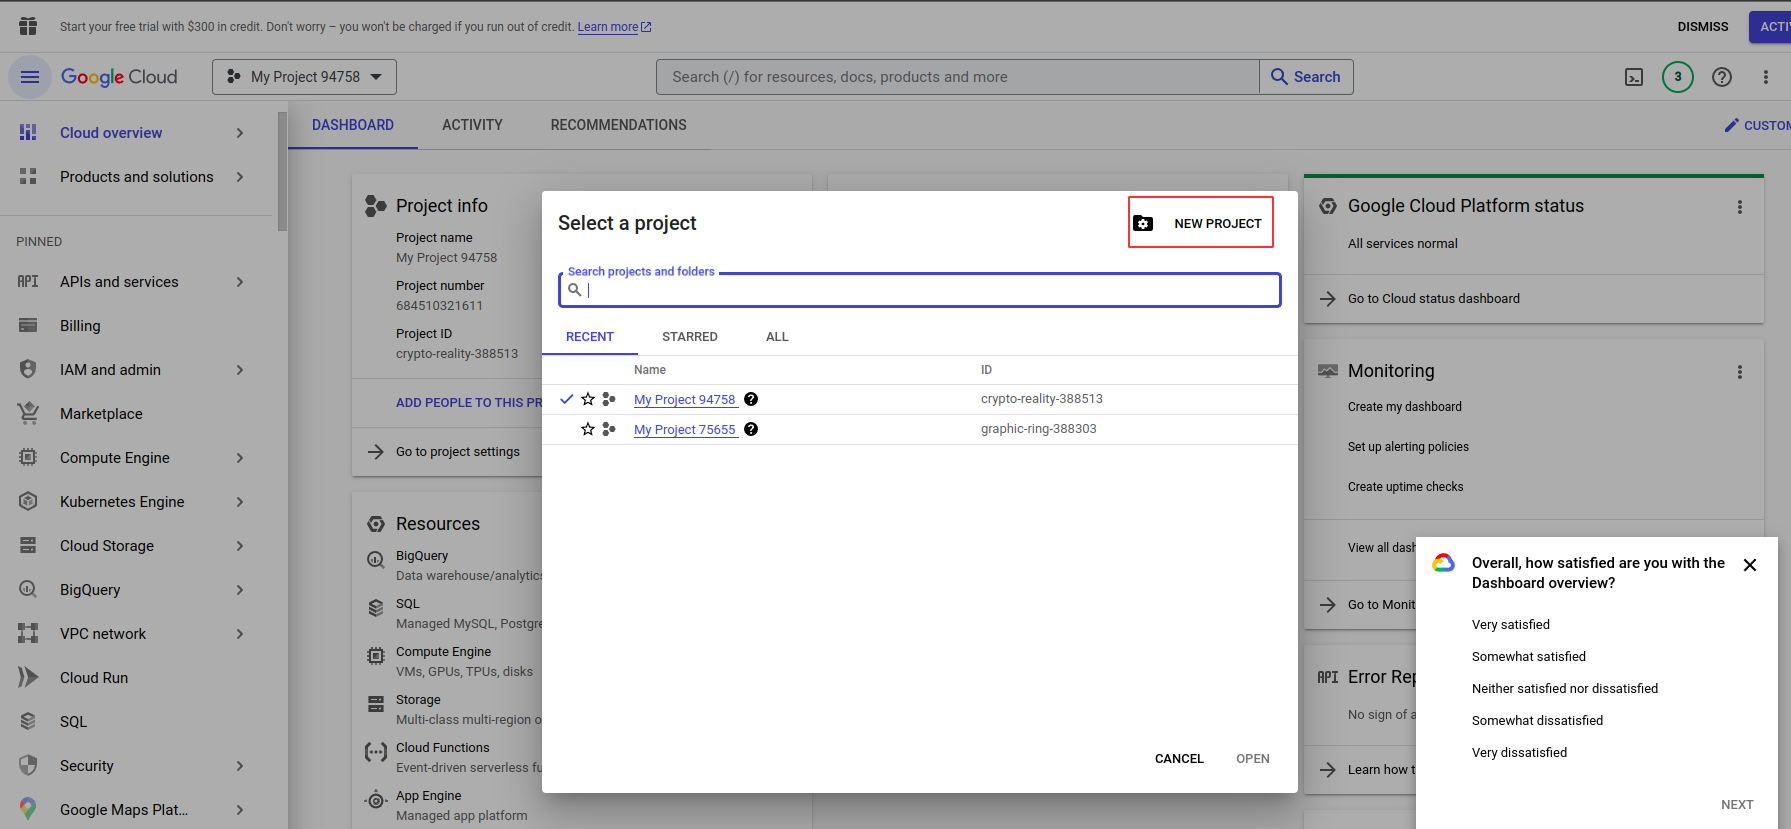This screenshot has height=829, width=1791.
Task: Star the My Project 75655 row
Action: pyautogui.click(x=588, y=429)
